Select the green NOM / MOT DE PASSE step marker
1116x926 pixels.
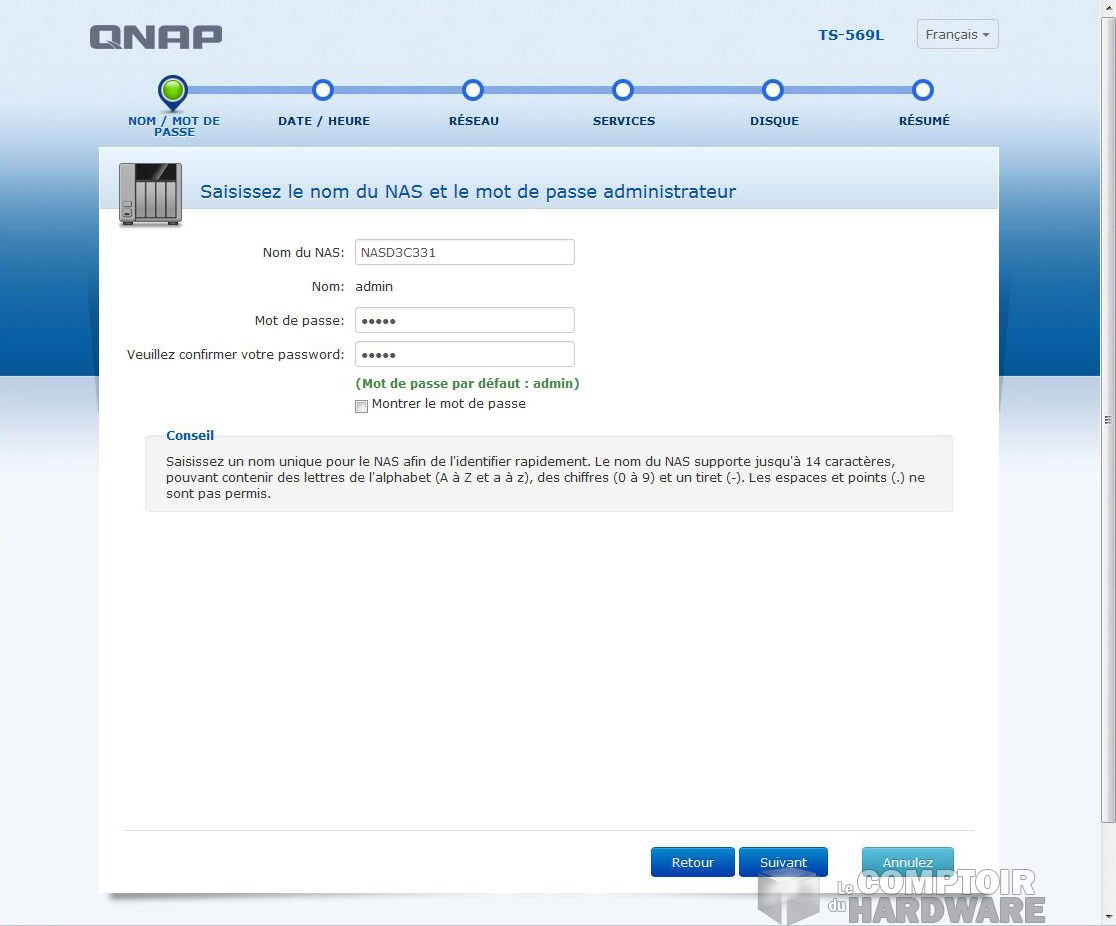(x=173, y=91)
